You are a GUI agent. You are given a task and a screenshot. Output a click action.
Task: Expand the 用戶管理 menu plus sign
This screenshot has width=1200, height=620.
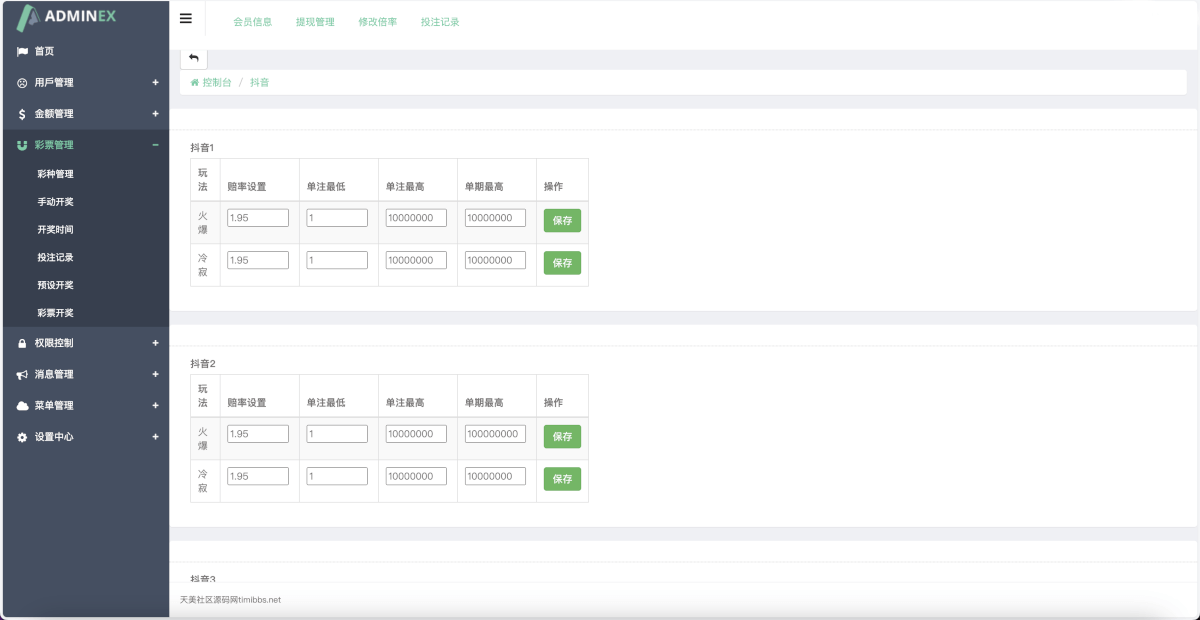[x=155, y=83]
